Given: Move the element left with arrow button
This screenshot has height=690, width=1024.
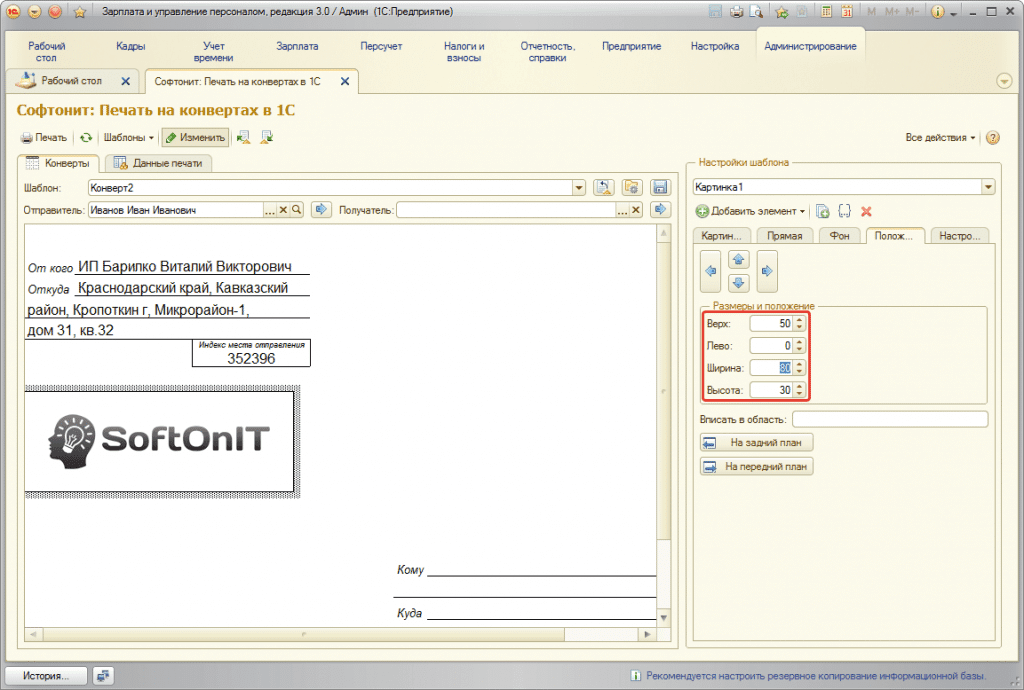Looking at the screenshot, I should (x=711, y=271).
